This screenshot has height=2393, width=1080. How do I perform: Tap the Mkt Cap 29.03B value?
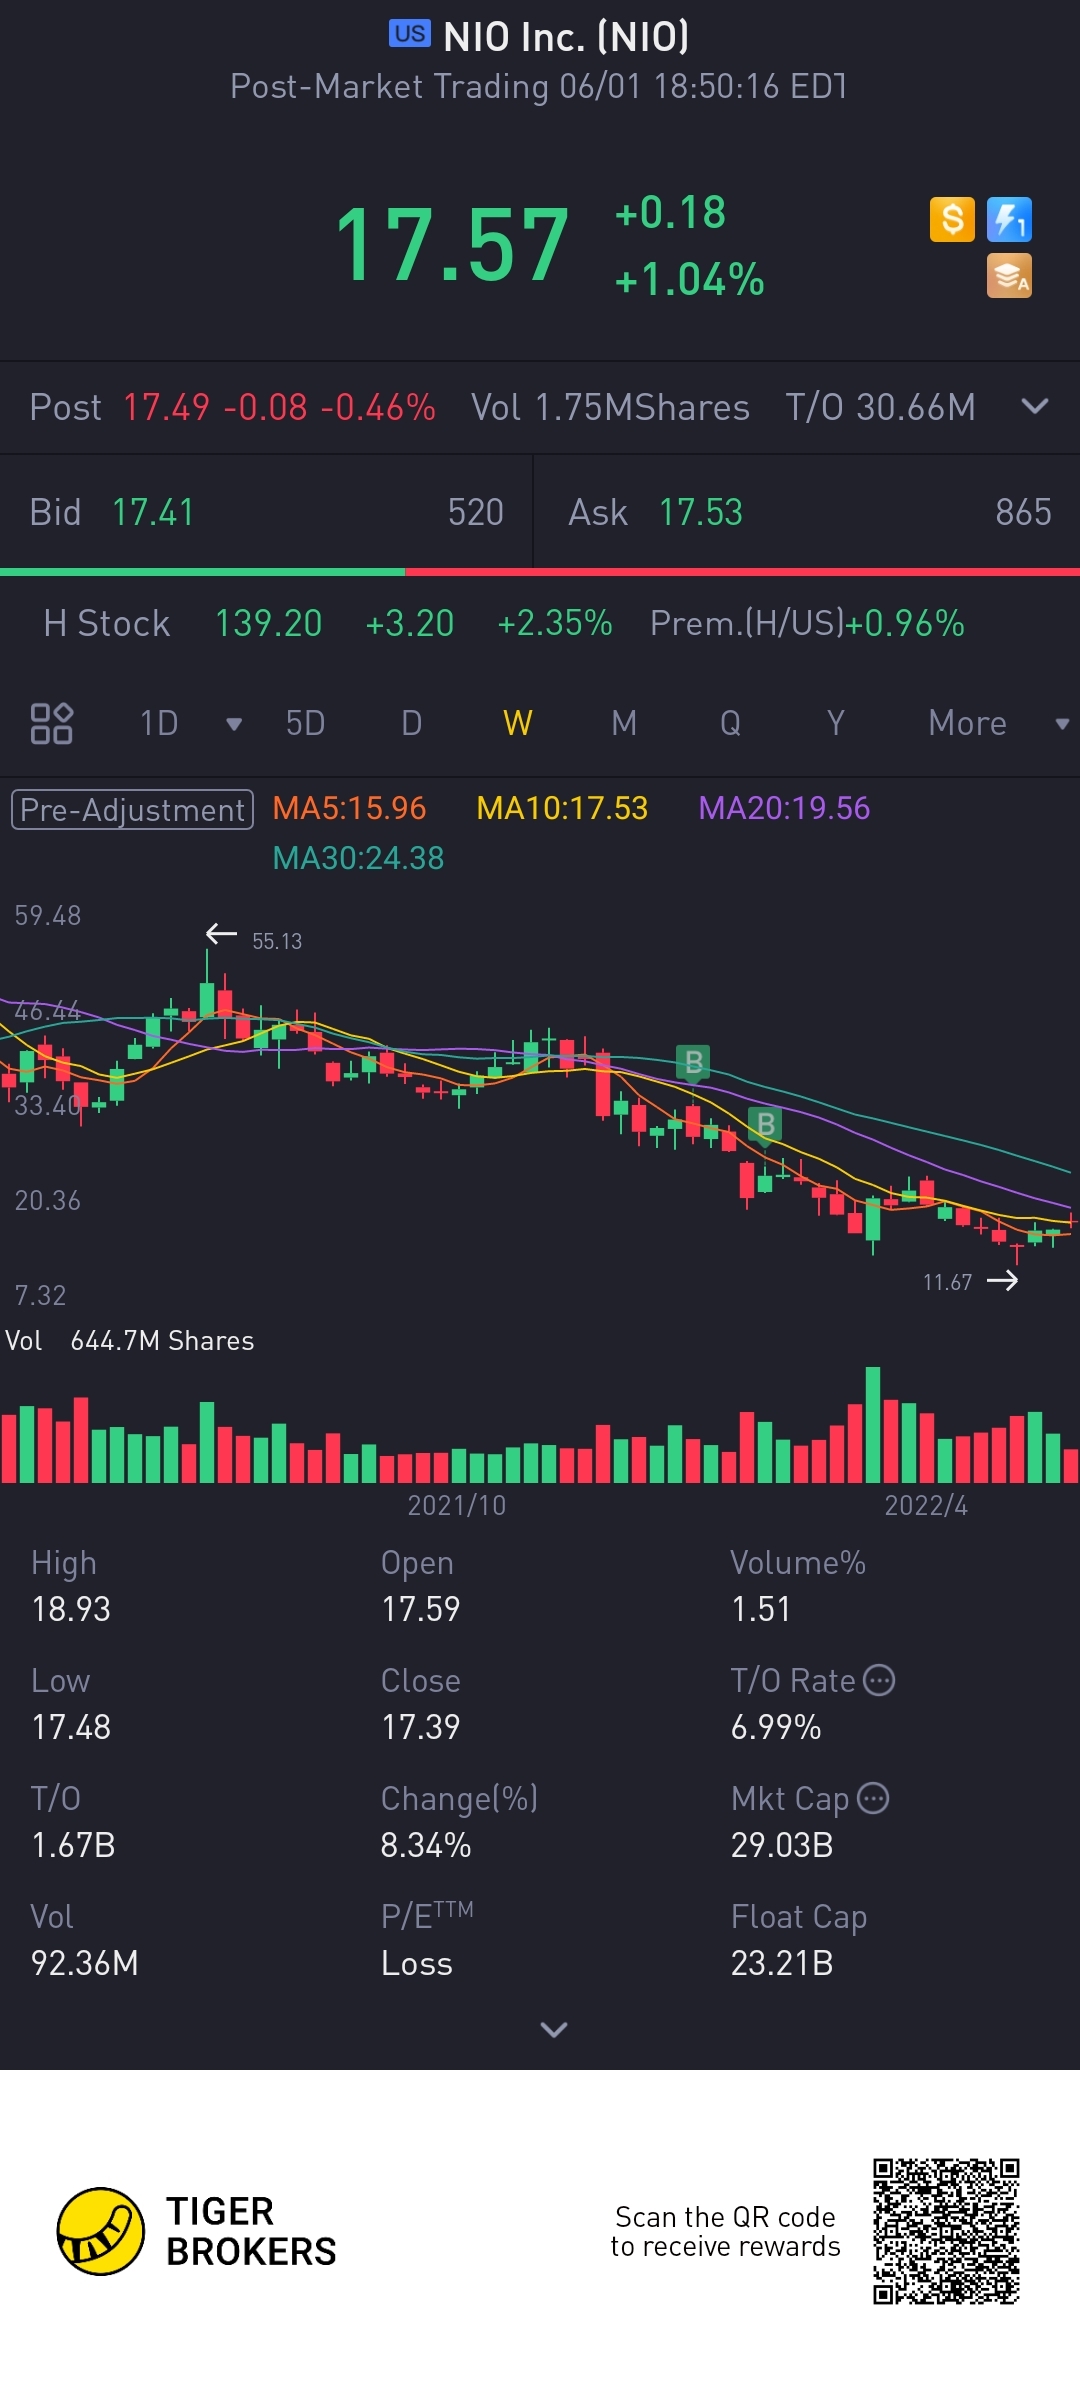[782, 1845]
